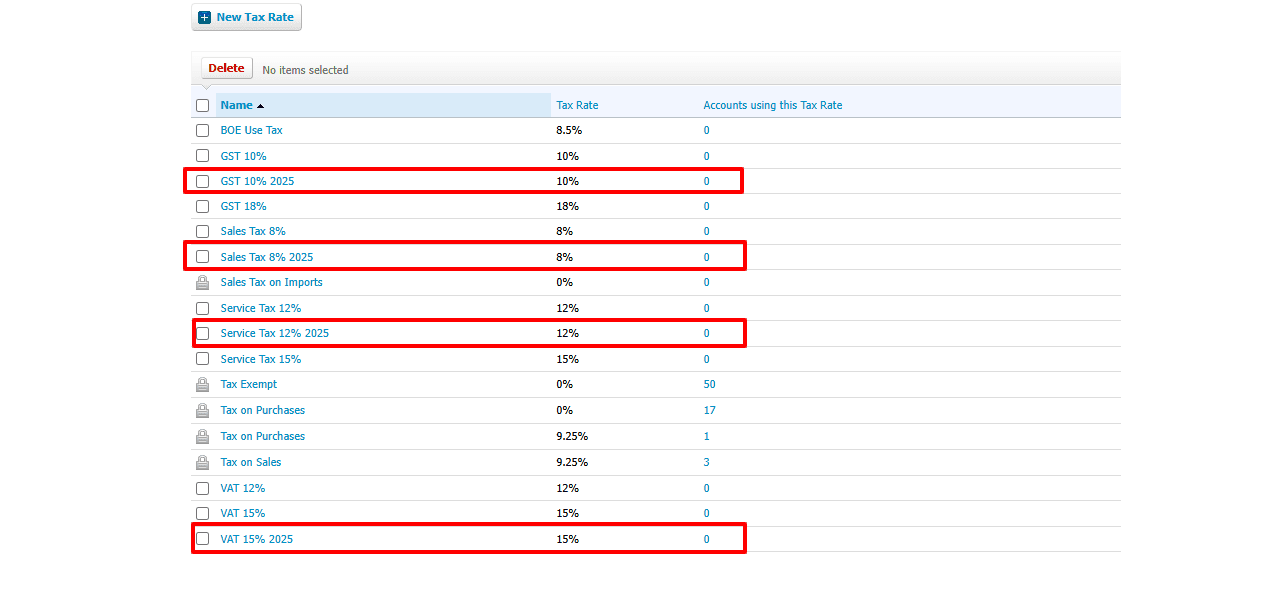Screen dimensions: 1273x592
Task: Check the box for BOE Use Tax
Action: [203, 131]
